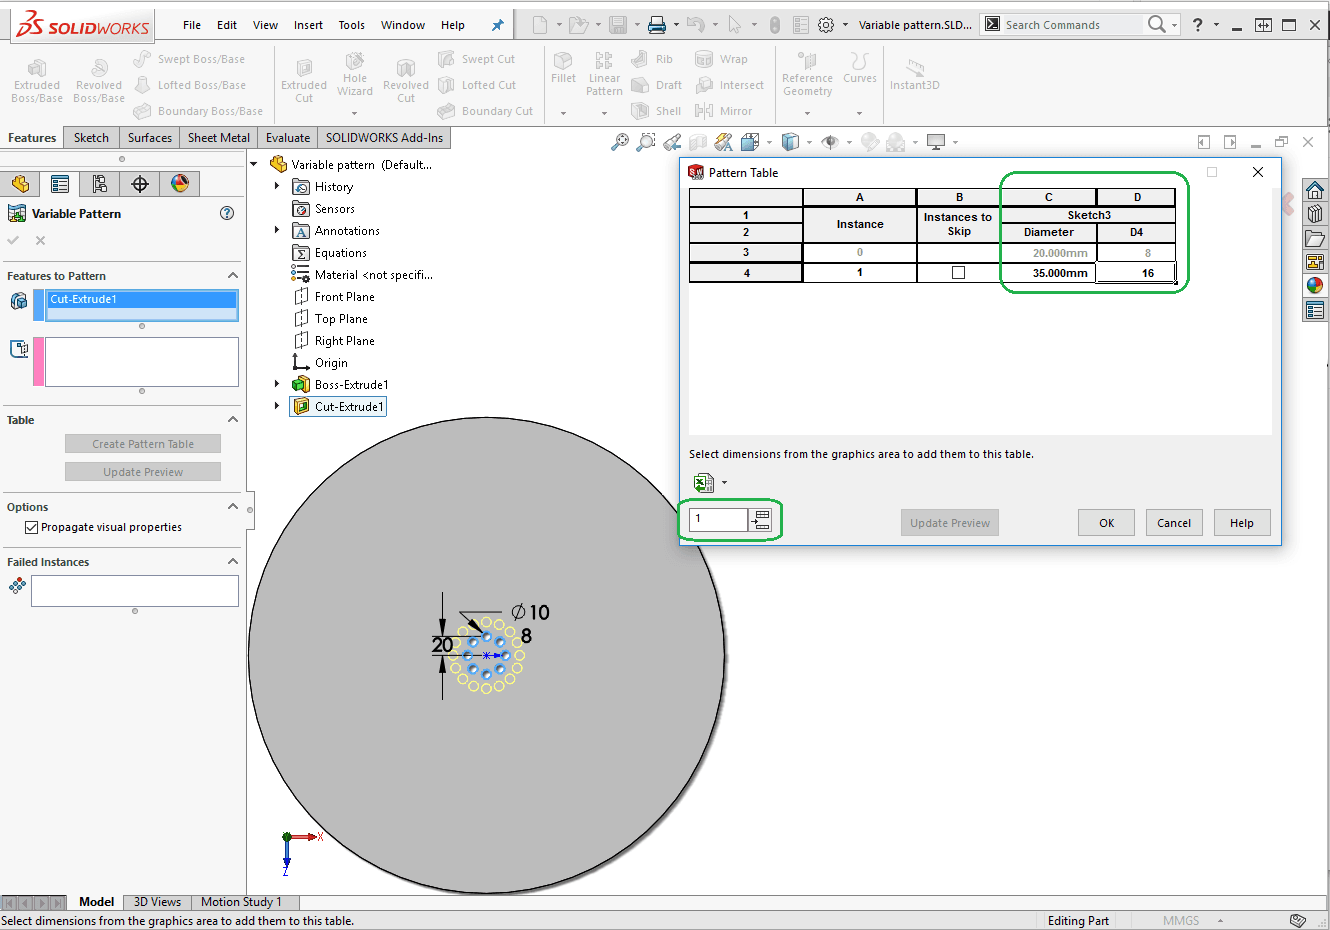Click the PropertyManager tab icon
This screenshot has width=1330, height=930.
60,184
